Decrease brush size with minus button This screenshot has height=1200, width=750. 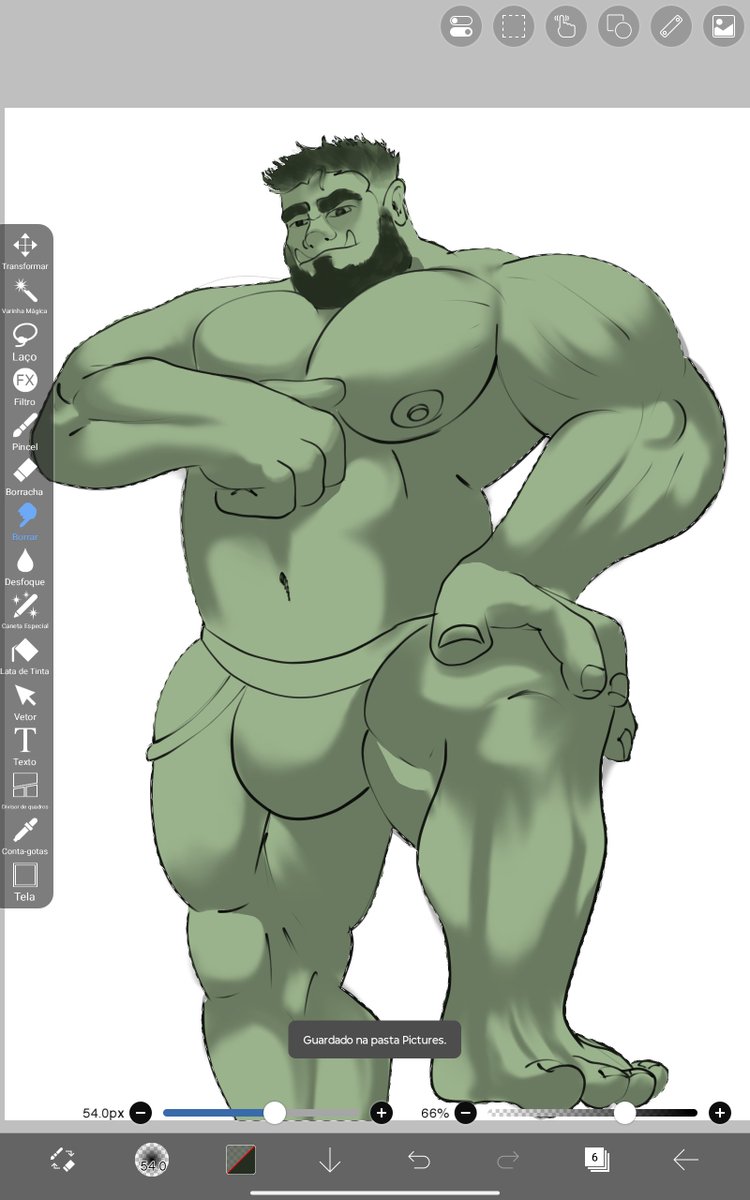click(141, 1113)
